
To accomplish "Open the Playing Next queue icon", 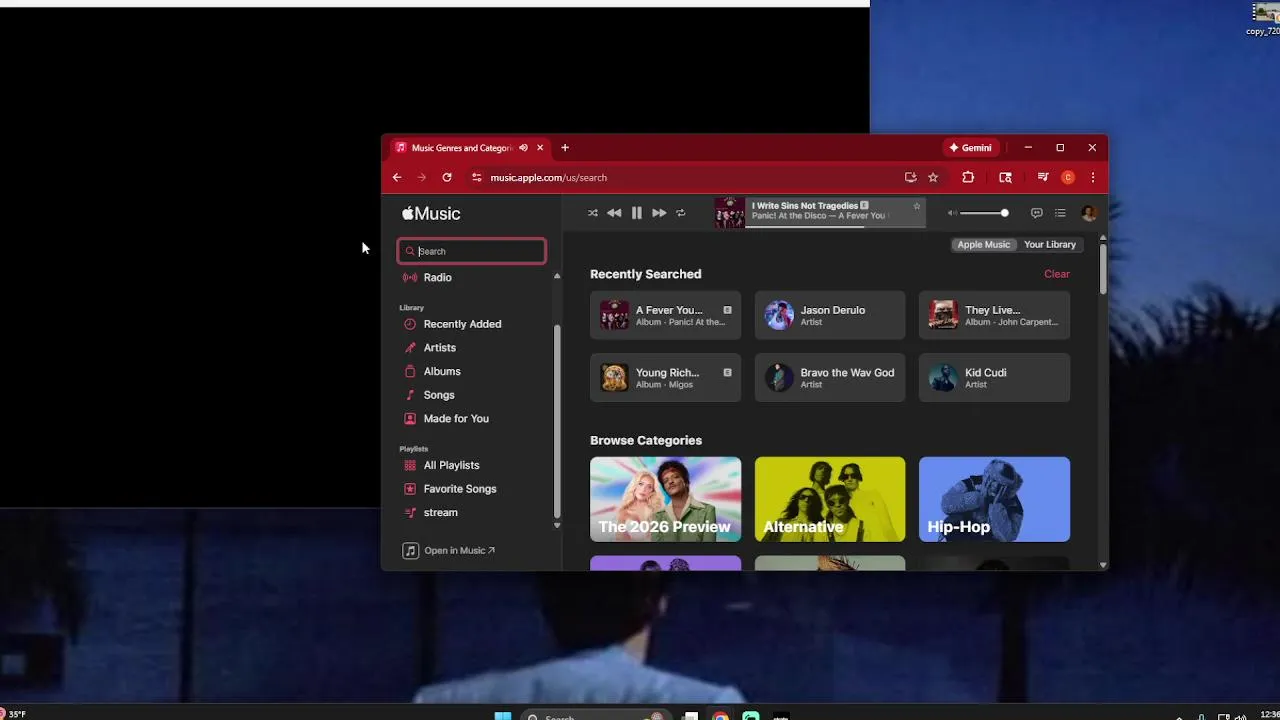I will click(x=1060, y=213).
